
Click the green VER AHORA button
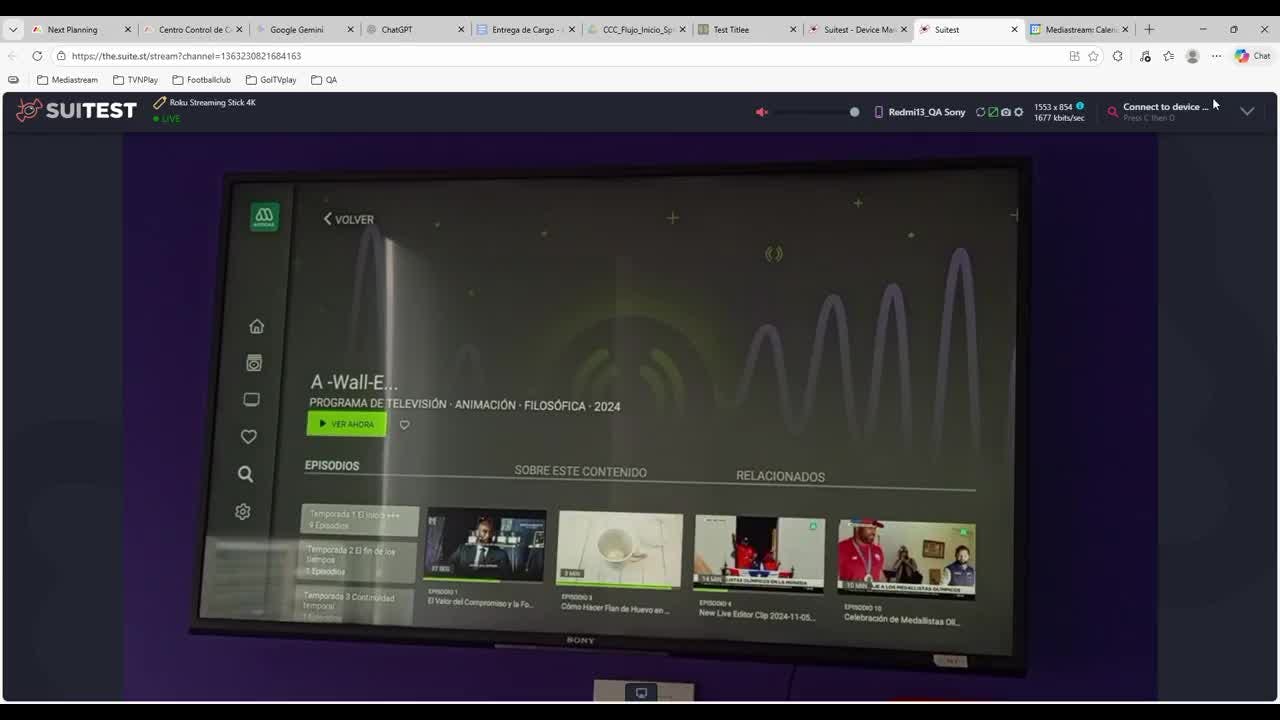tap(346, 424)
